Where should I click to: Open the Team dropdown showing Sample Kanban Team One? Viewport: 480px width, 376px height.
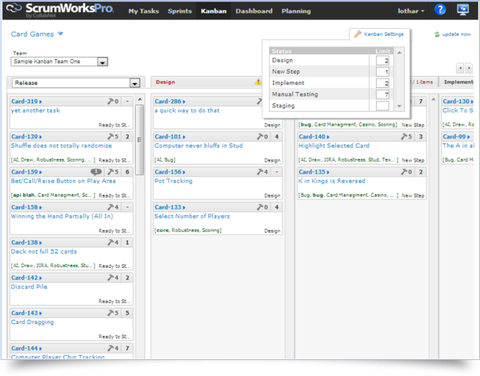coord(59,62)
